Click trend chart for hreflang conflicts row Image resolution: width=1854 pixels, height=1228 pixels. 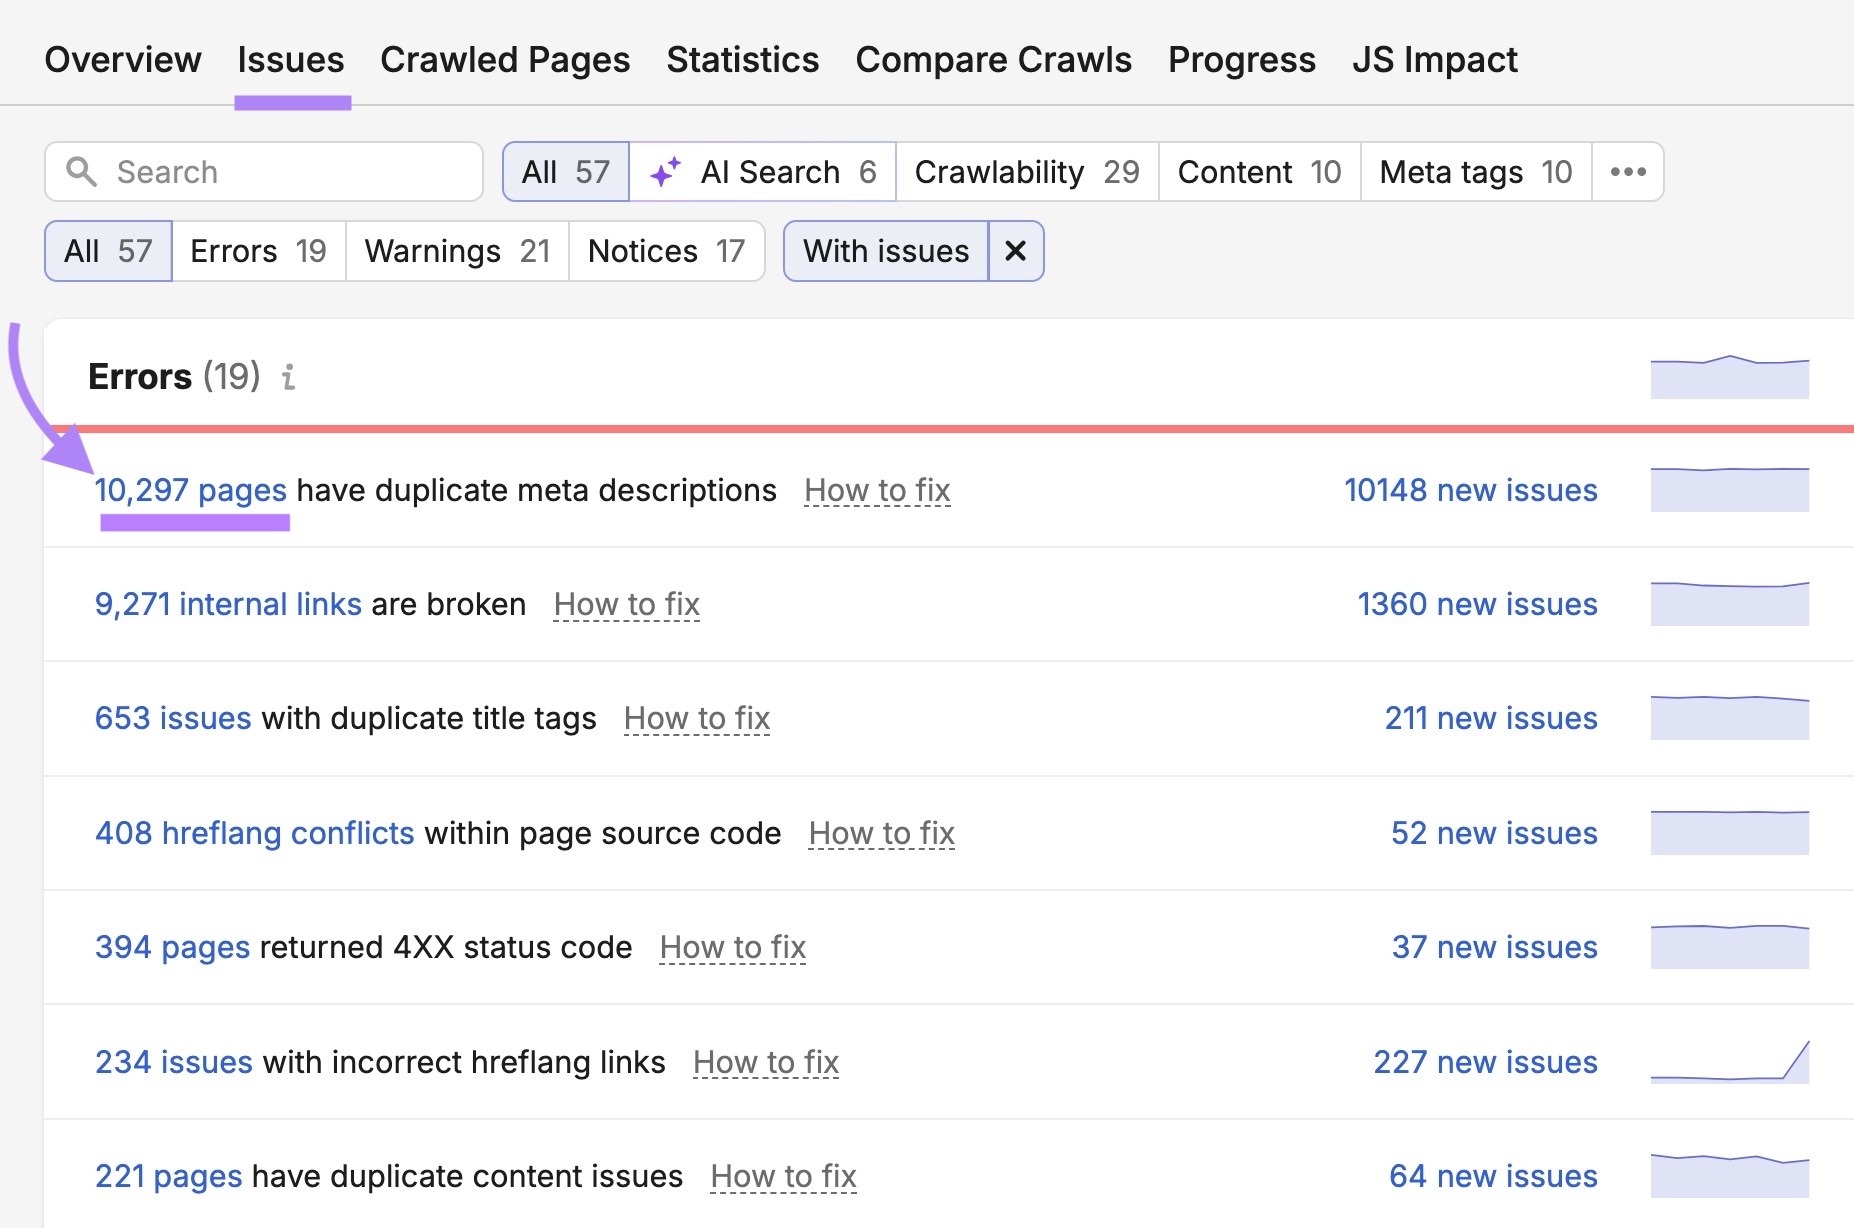pos(1730,833)
